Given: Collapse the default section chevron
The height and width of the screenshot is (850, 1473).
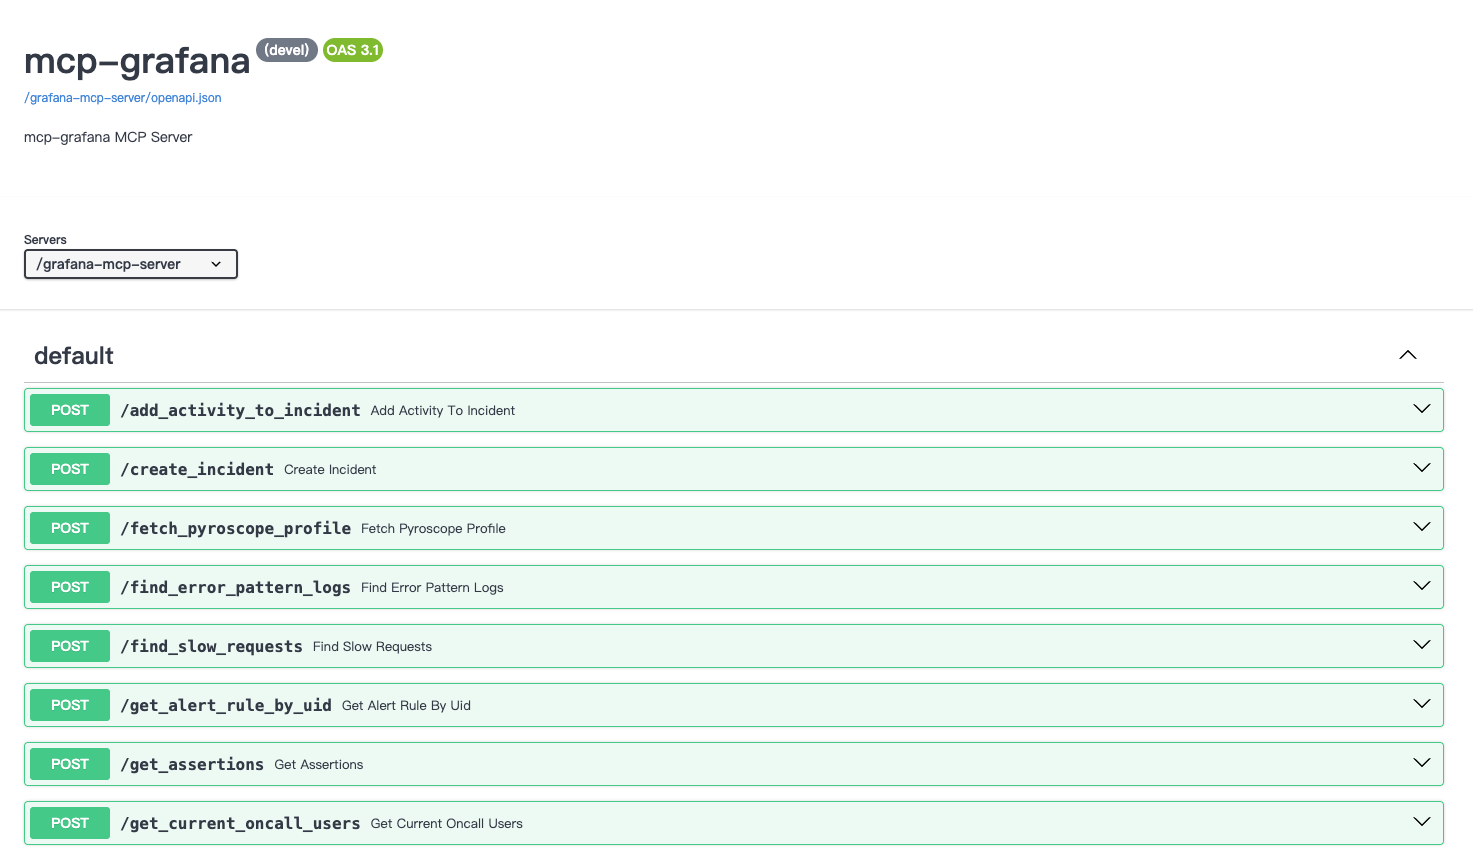Looking at the screenshot, I should (1407, 355).
